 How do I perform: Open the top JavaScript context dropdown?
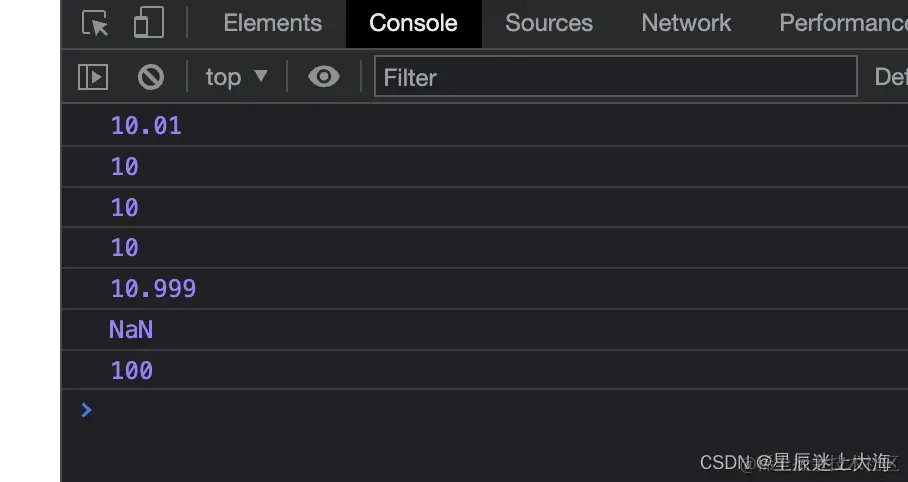(236, 77)
